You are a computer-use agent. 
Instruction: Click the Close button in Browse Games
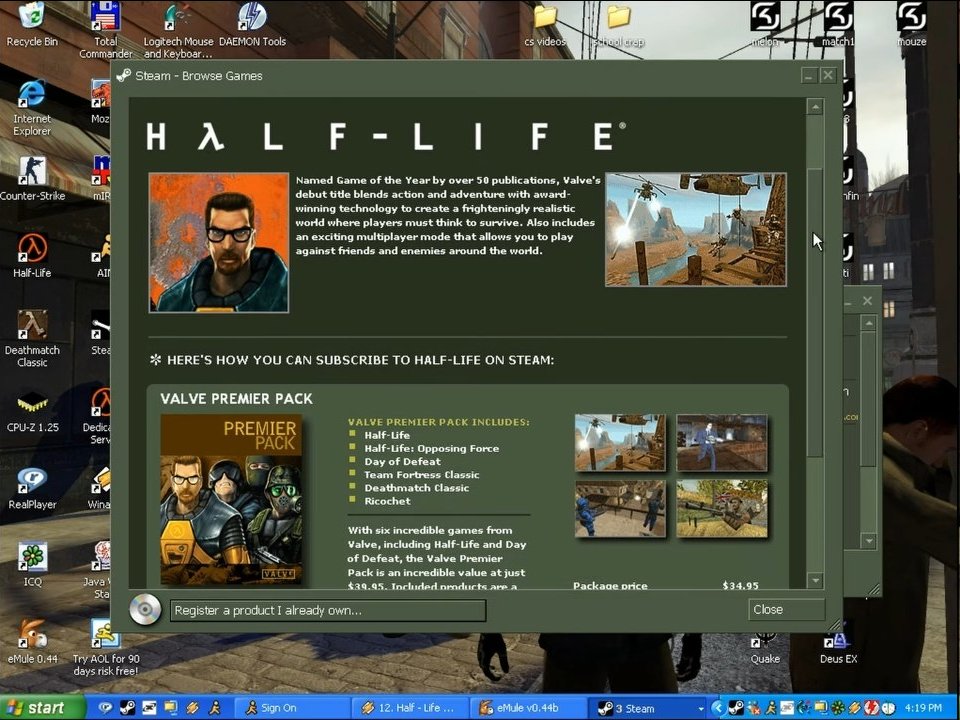(x=786, y=609)
